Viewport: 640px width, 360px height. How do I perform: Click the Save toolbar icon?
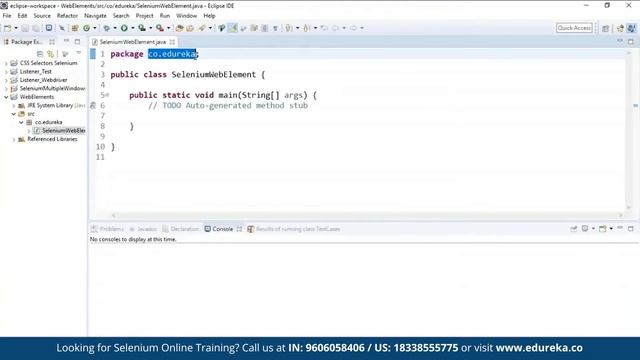pyautogui.click(x=25, y=28)
